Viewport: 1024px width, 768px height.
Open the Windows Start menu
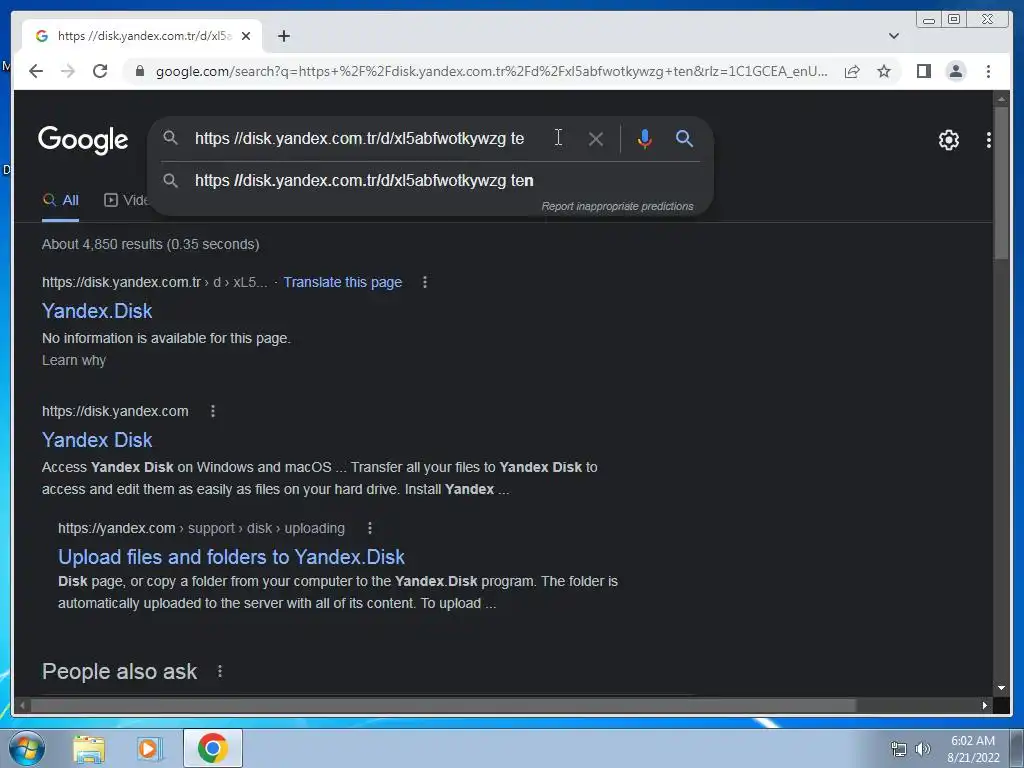(26, 748)
